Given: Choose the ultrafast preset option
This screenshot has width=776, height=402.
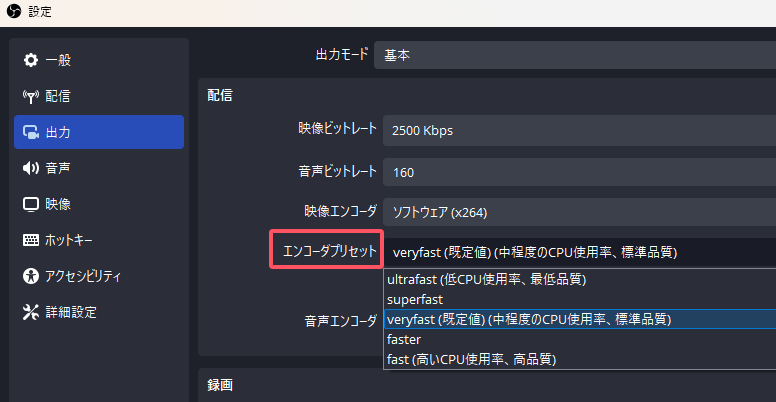Looking at the screenshot, I should 486,279.
